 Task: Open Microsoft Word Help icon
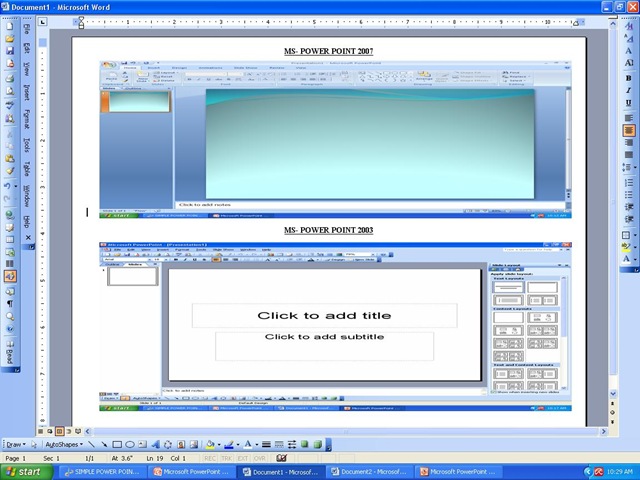(x=9, y=329)
